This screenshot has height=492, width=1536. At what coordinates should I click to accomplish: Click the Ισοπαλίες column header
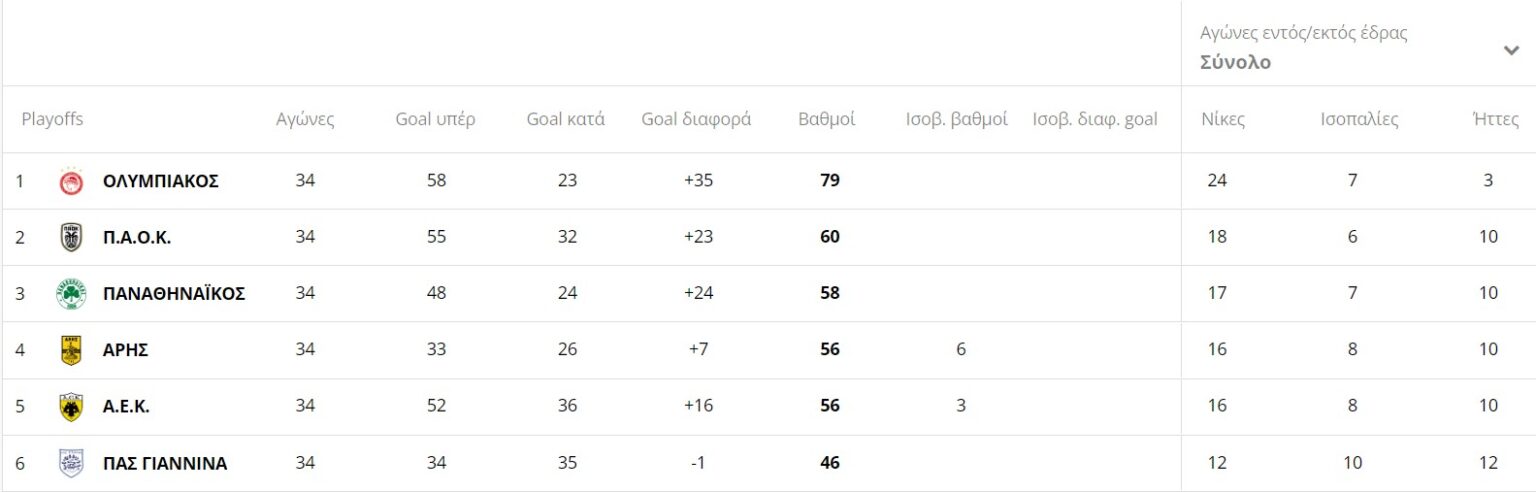[x=1359, y=119]
